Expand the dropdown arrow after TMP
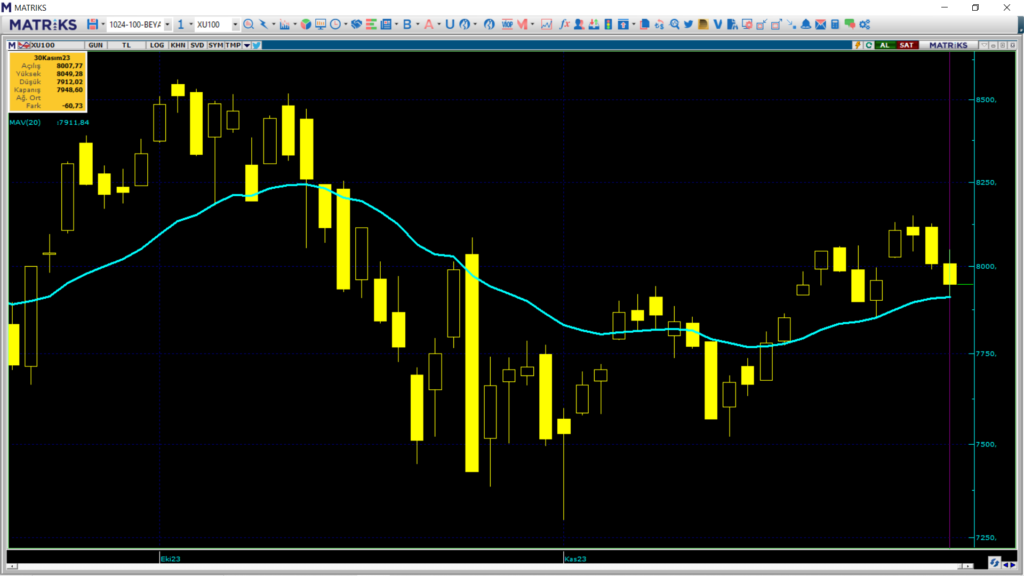1024x576 pixels. pos(245,45)
